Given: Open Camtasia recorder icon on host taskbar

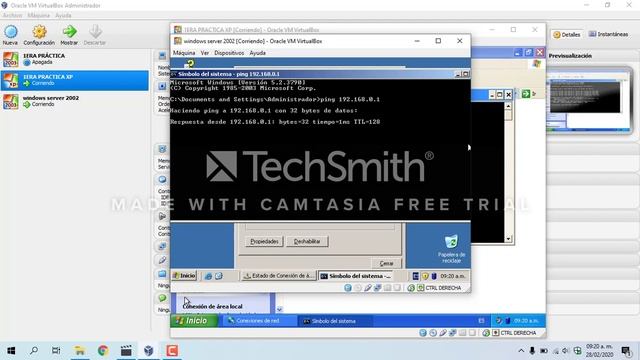Looking at the screenshot, I should 172,351.
